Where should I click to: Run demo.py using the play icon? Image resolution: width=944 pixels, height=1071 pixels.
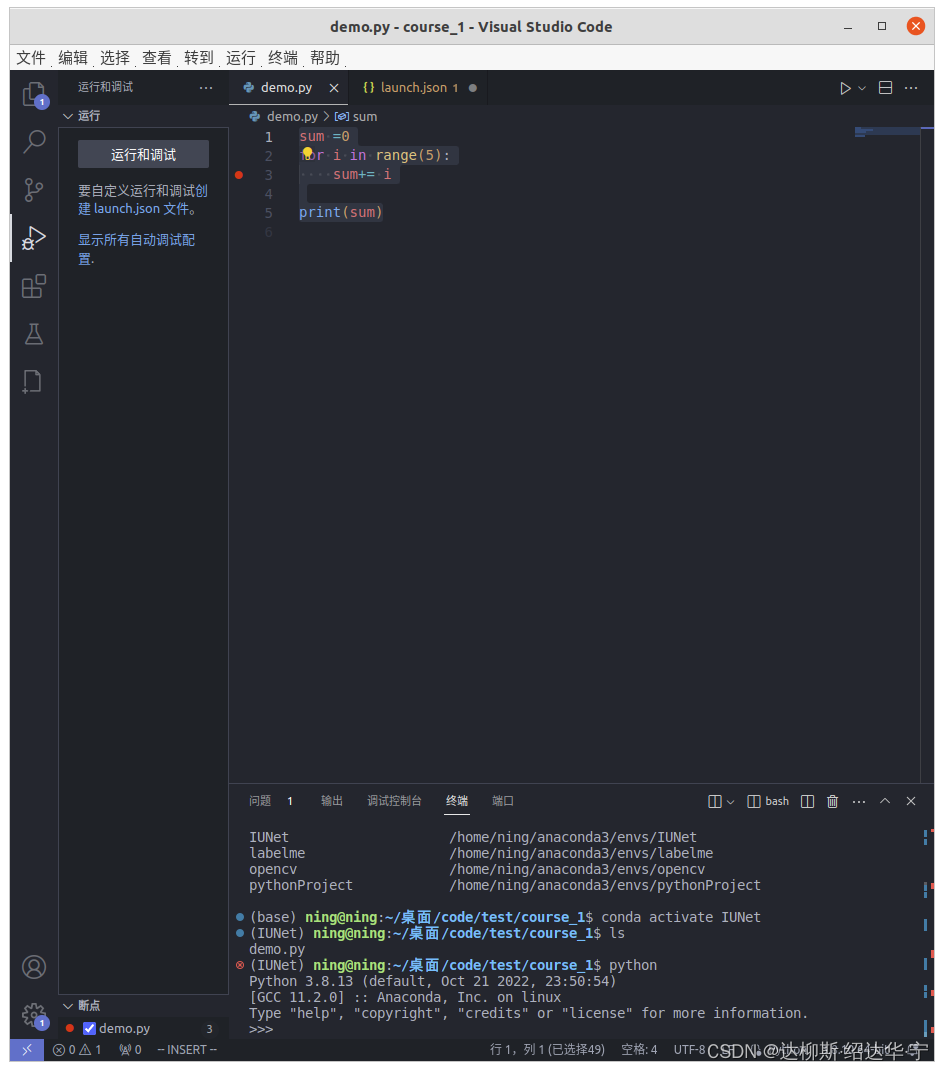845,87
